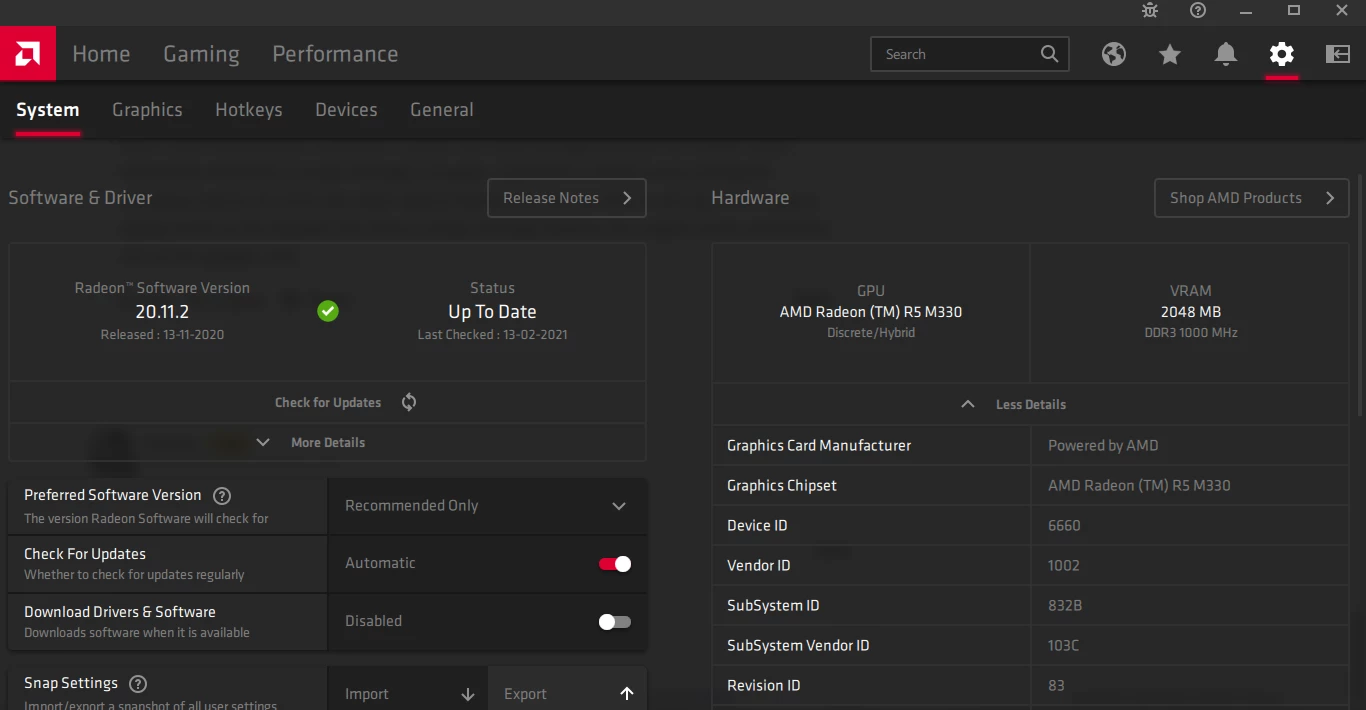Viewport: 1366px width, 710px height.
Task: Click the search magnifier icon
Action: [1049, 54]
